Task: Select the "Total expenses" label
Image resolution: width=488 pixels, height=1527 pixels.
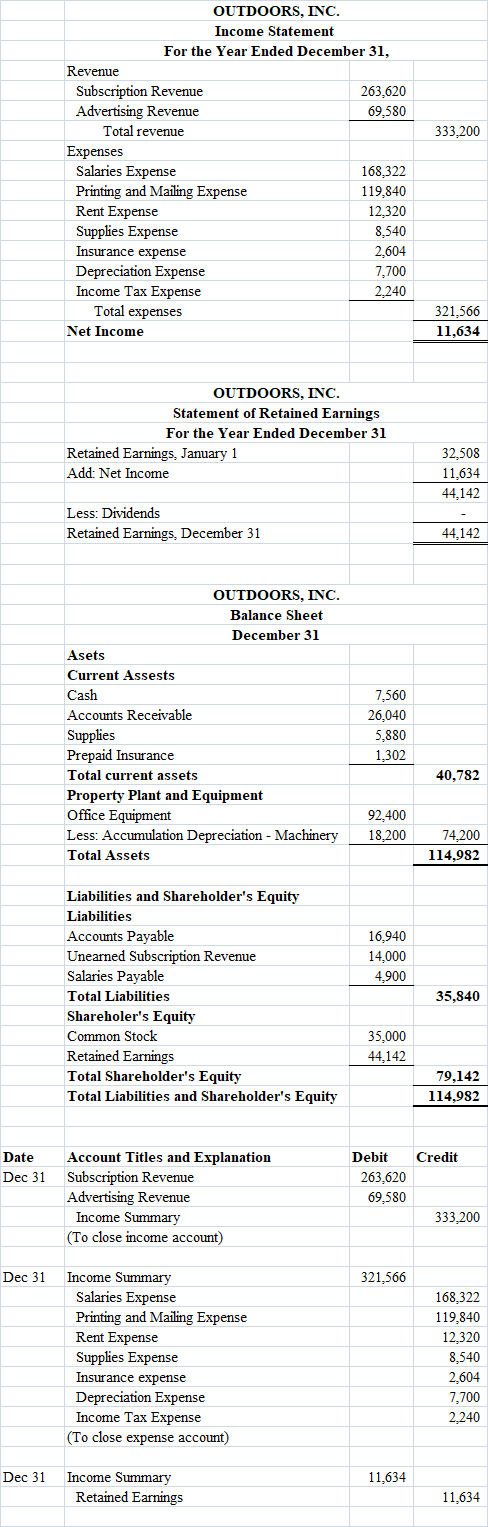Action: tap(137, 311)
